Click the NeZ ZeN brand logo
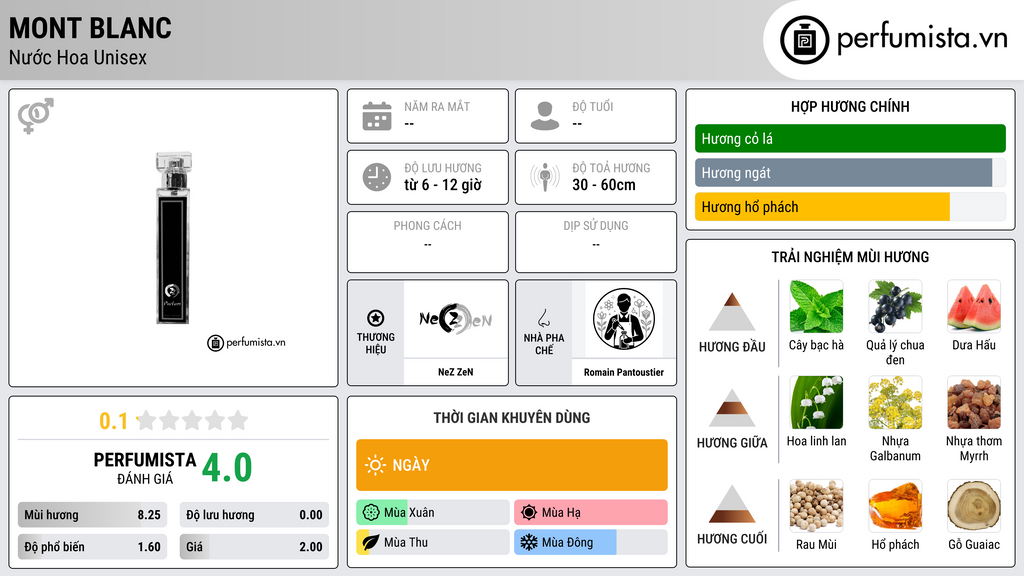Screen dimensions: 1024x576 (x=455, y=319)
